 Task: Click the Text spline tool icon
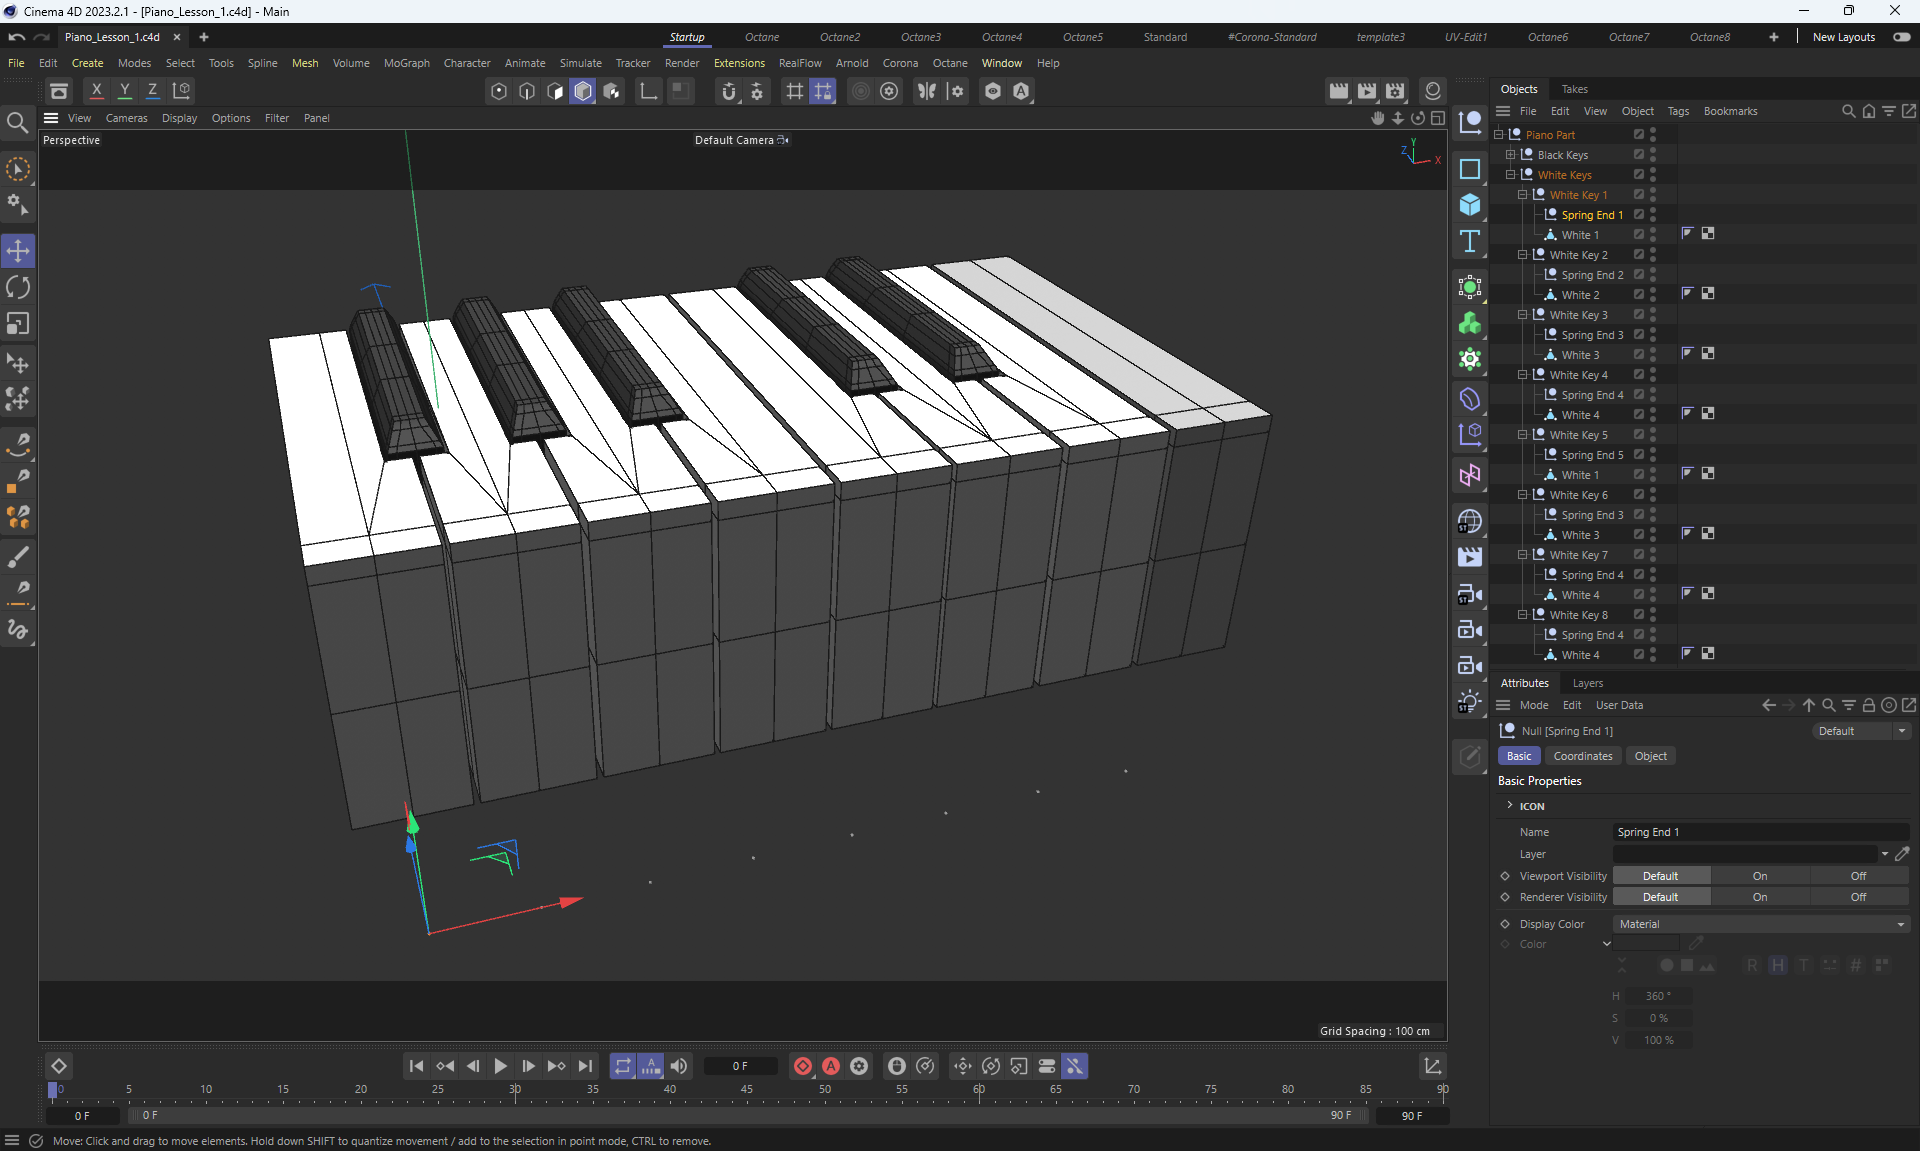[x=1470, y=241]
